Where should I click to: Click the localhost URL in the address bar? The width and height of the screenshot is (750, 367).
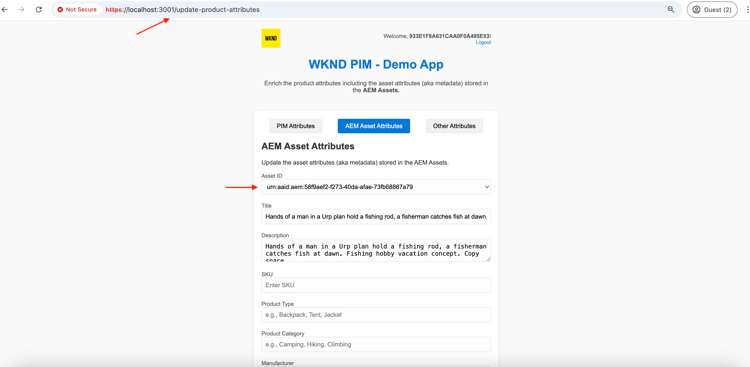(x=183, y=10)
